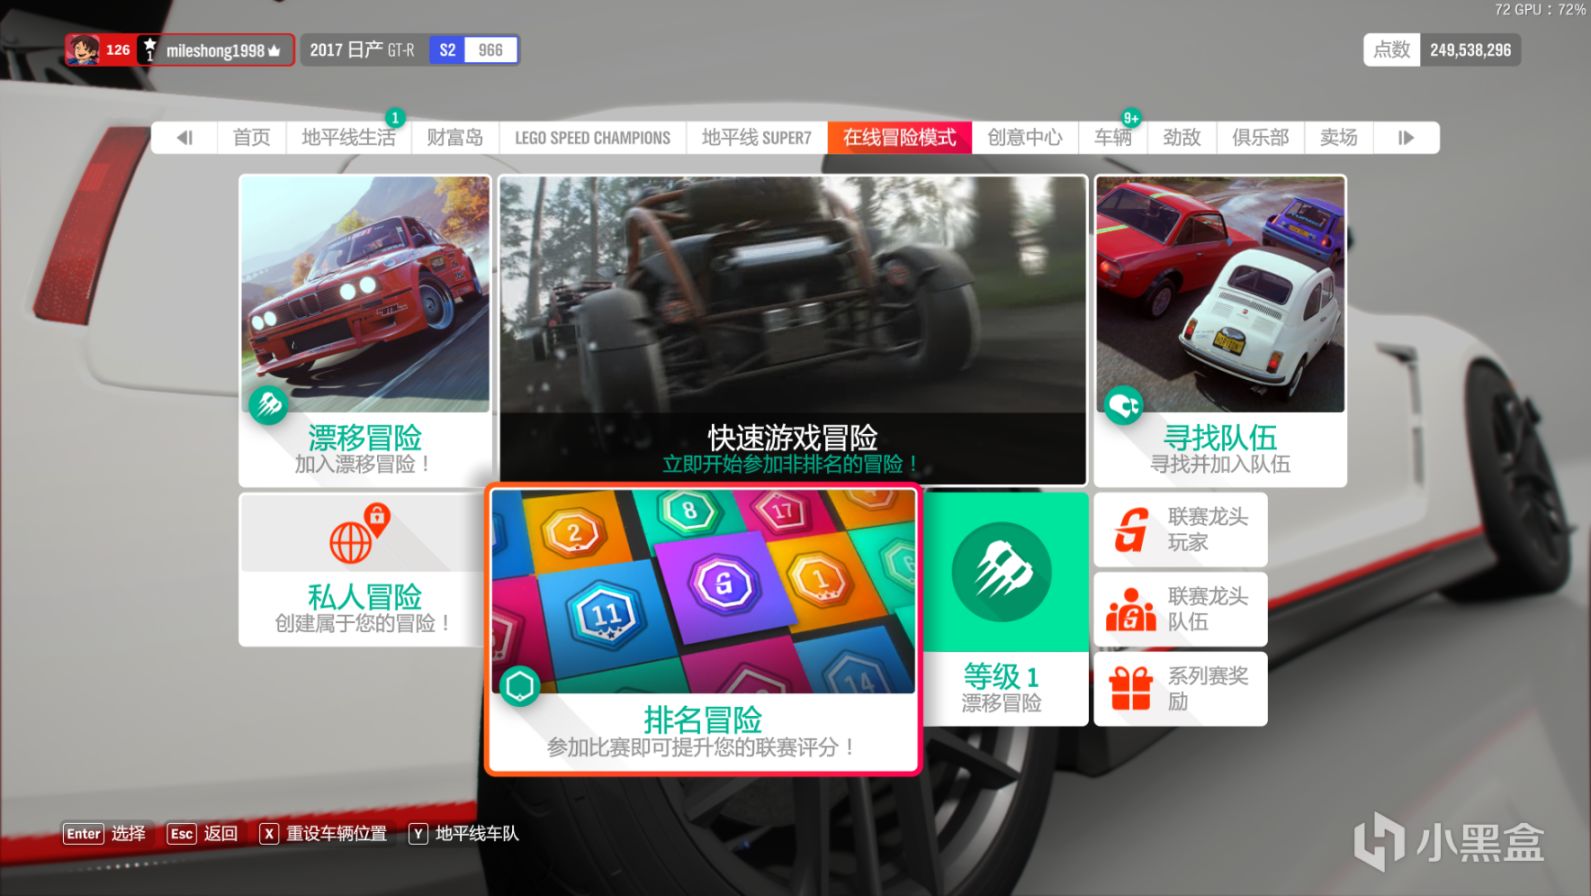Screen dimensions: 1591x896
Task: Click the round drift emblem above 等级 1
Action: [1002, 572]
